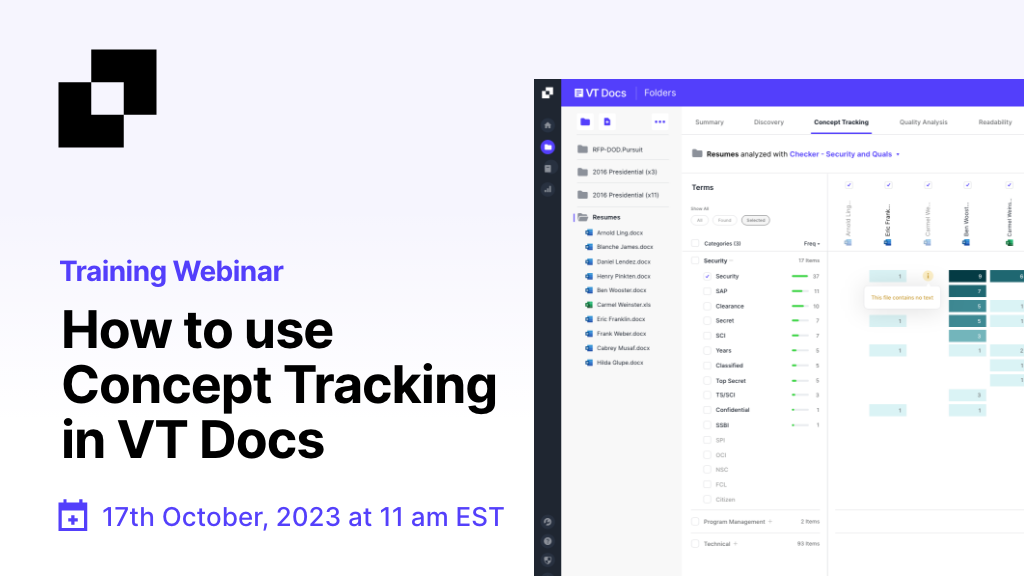1024x576 pixels.
Task: Click the new folder icon above the file list
Action: [585, 122]
